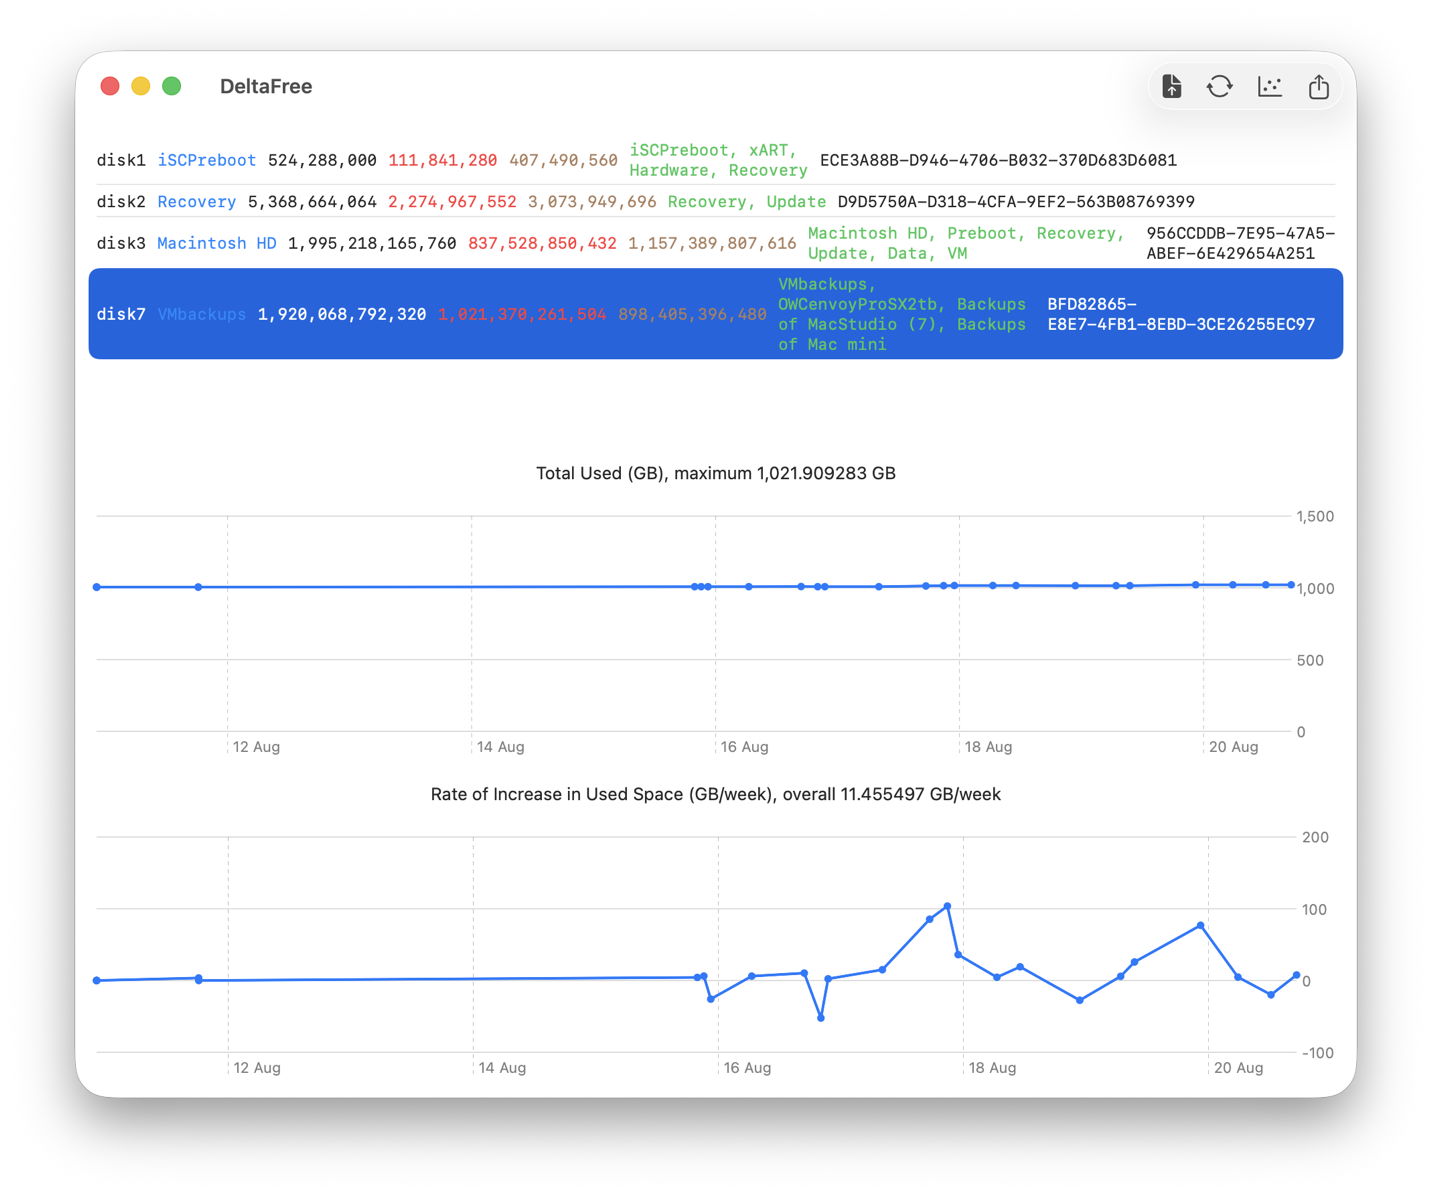This screenshot has width=1432, height=1197.
Task: Click the iSCPreboot volume name
Action: [207, 160]
